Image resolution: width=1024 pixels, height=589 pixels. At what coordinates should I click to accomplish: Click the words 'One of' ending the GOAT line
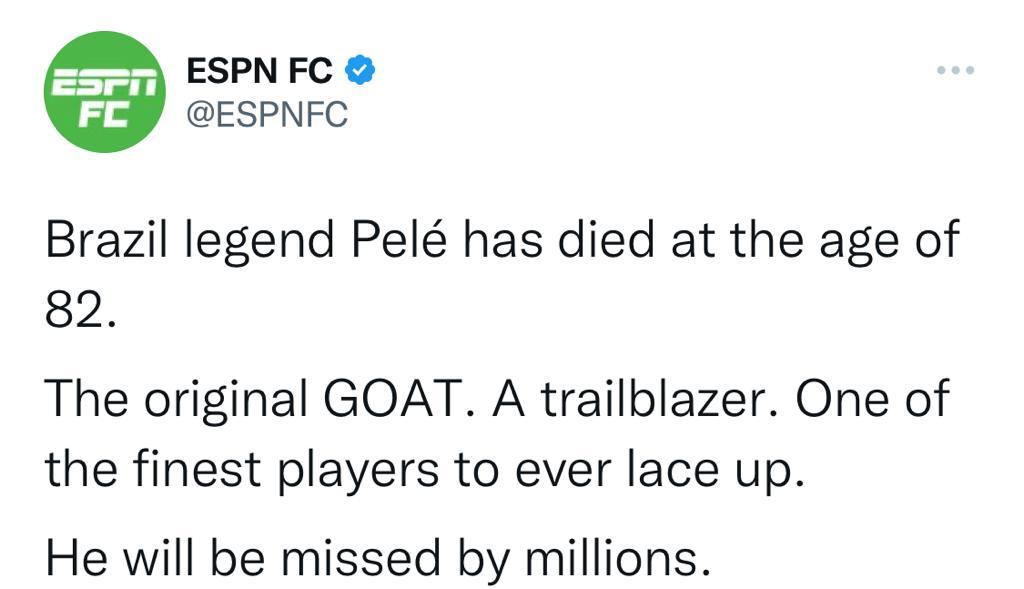point(872,398)
